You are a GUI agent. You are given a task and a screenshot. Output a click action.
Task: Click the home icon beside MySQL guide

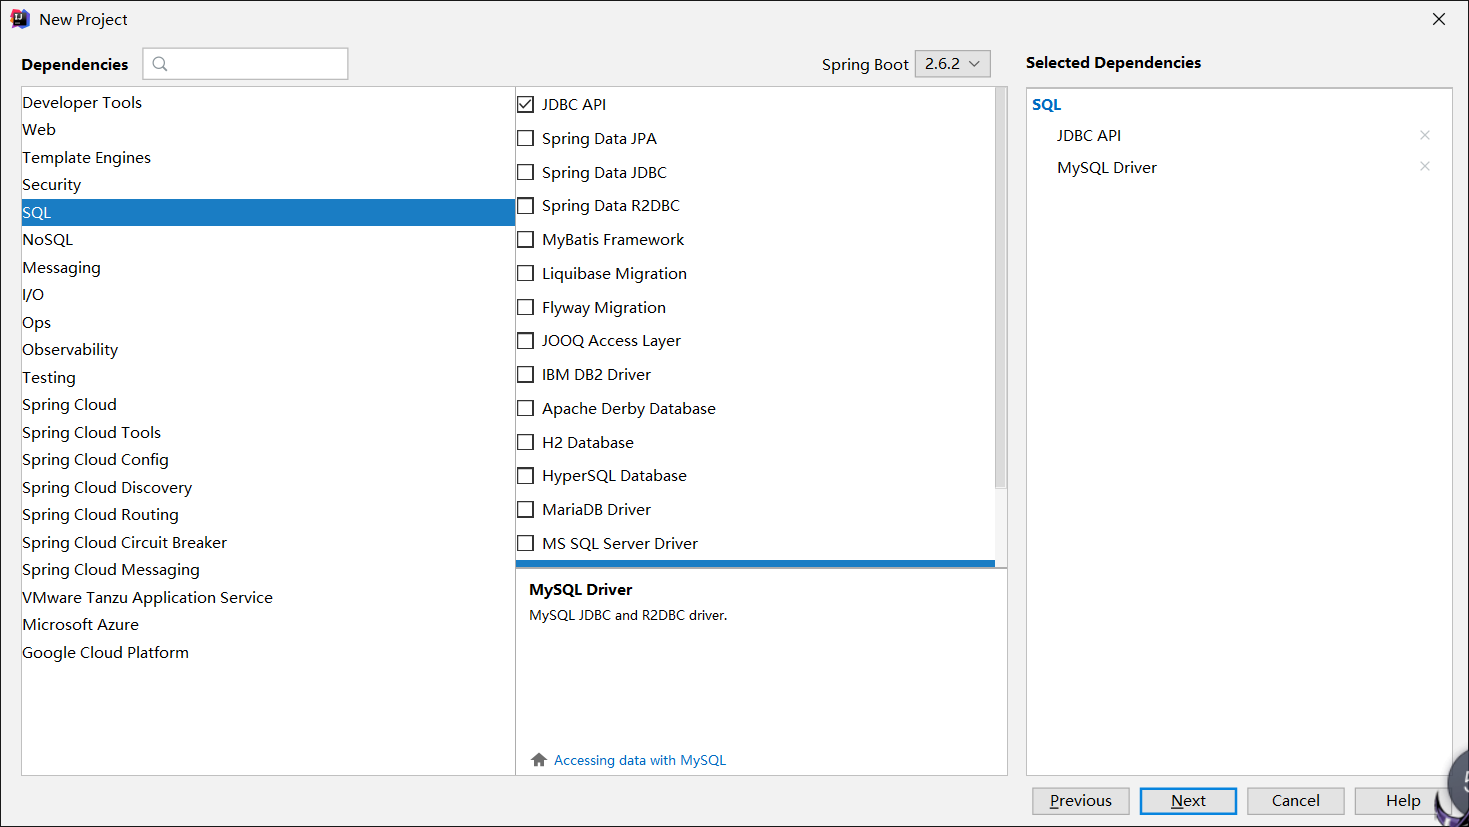(x=539, y=760)
